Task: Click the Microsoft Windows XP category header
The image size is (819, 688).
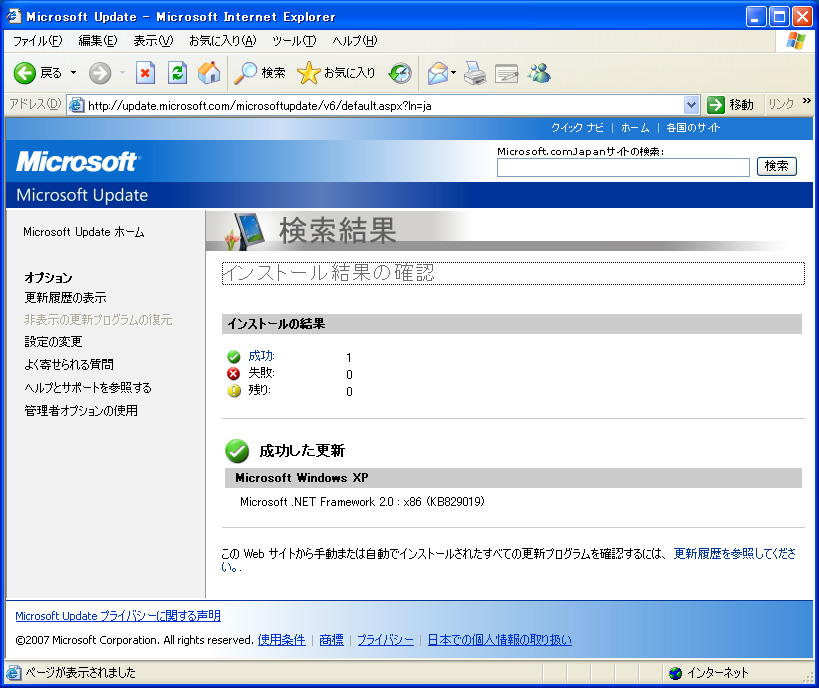Action: pos(513,478)
